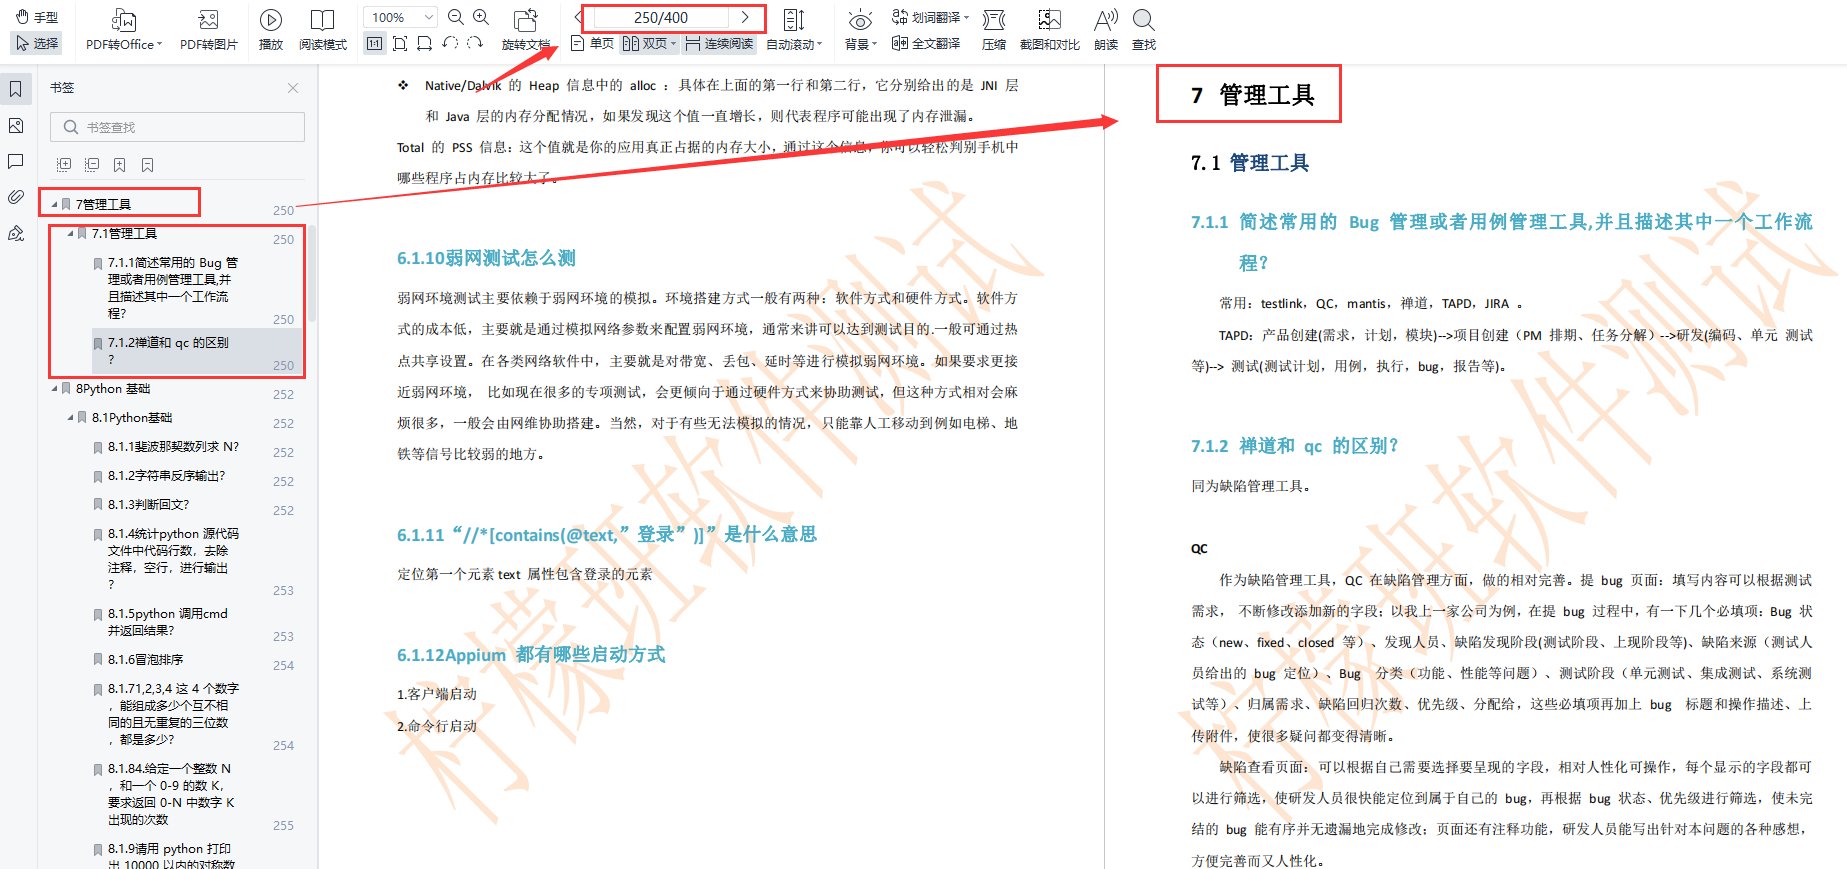Zoom in with the plus magnifier
1847x869 pixels.
click(x=481, y=17)
